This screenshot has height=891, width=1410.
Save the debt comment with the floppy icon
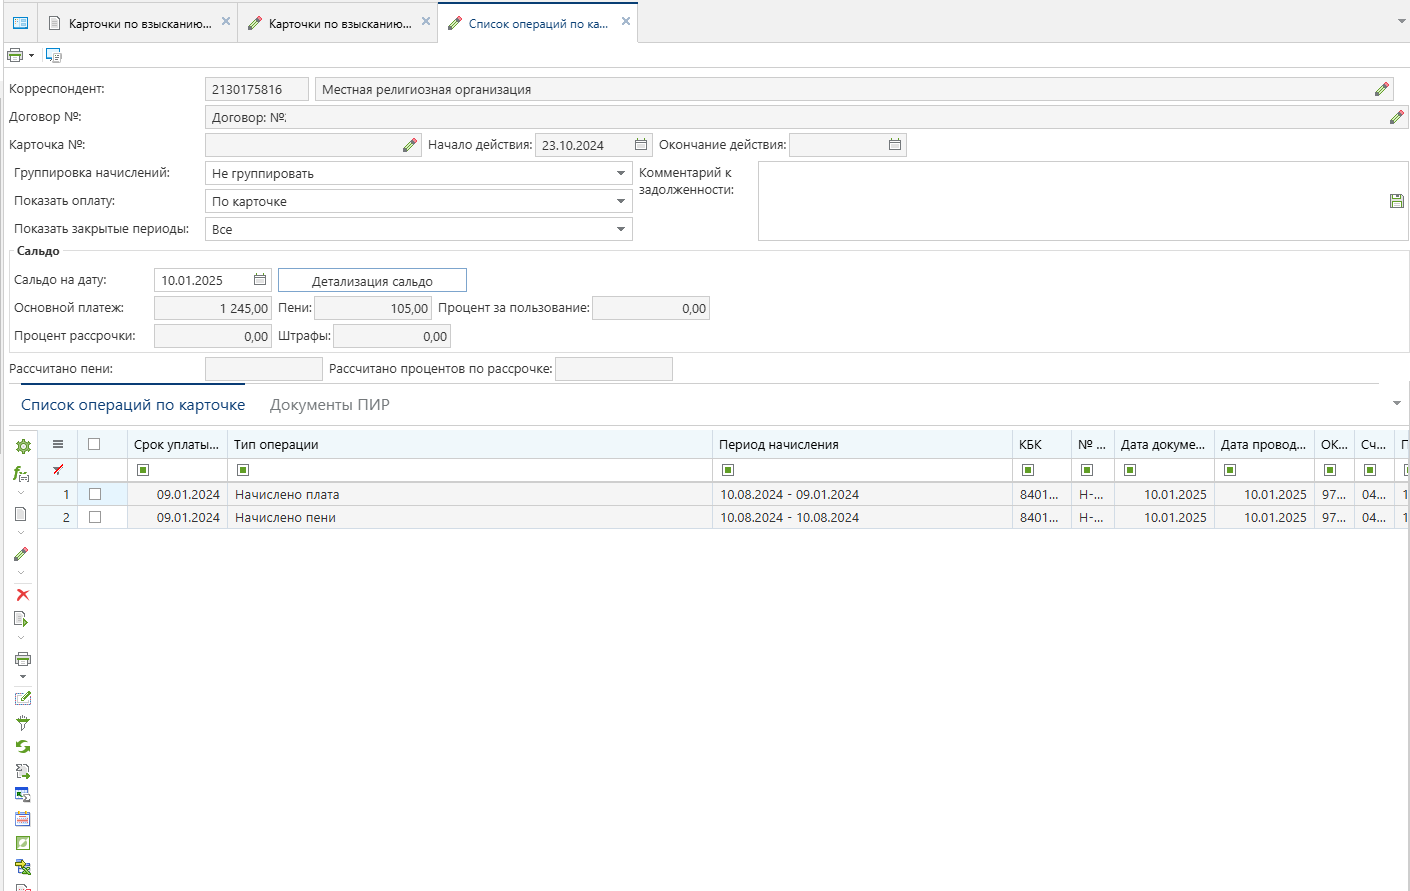point(1397,201)
